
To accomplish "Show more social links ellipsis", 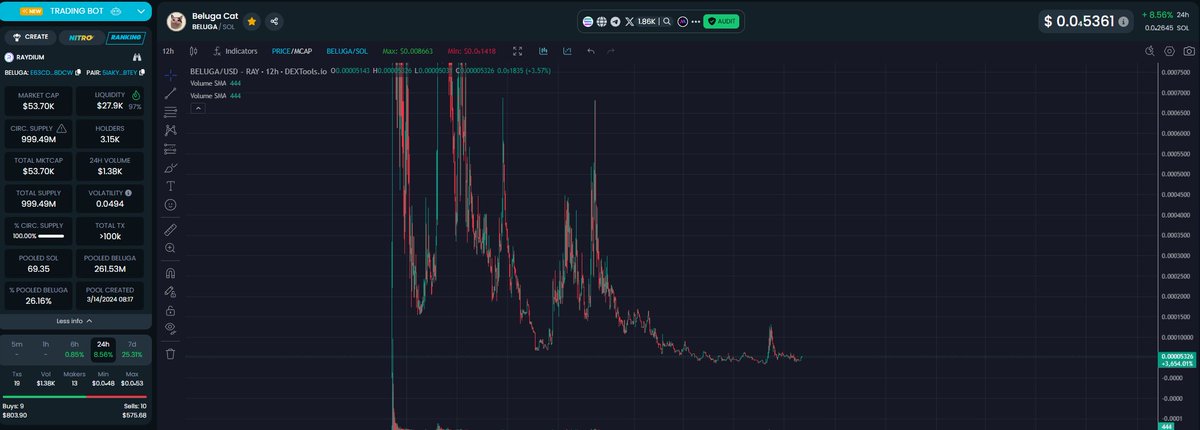I will (695, 21).
